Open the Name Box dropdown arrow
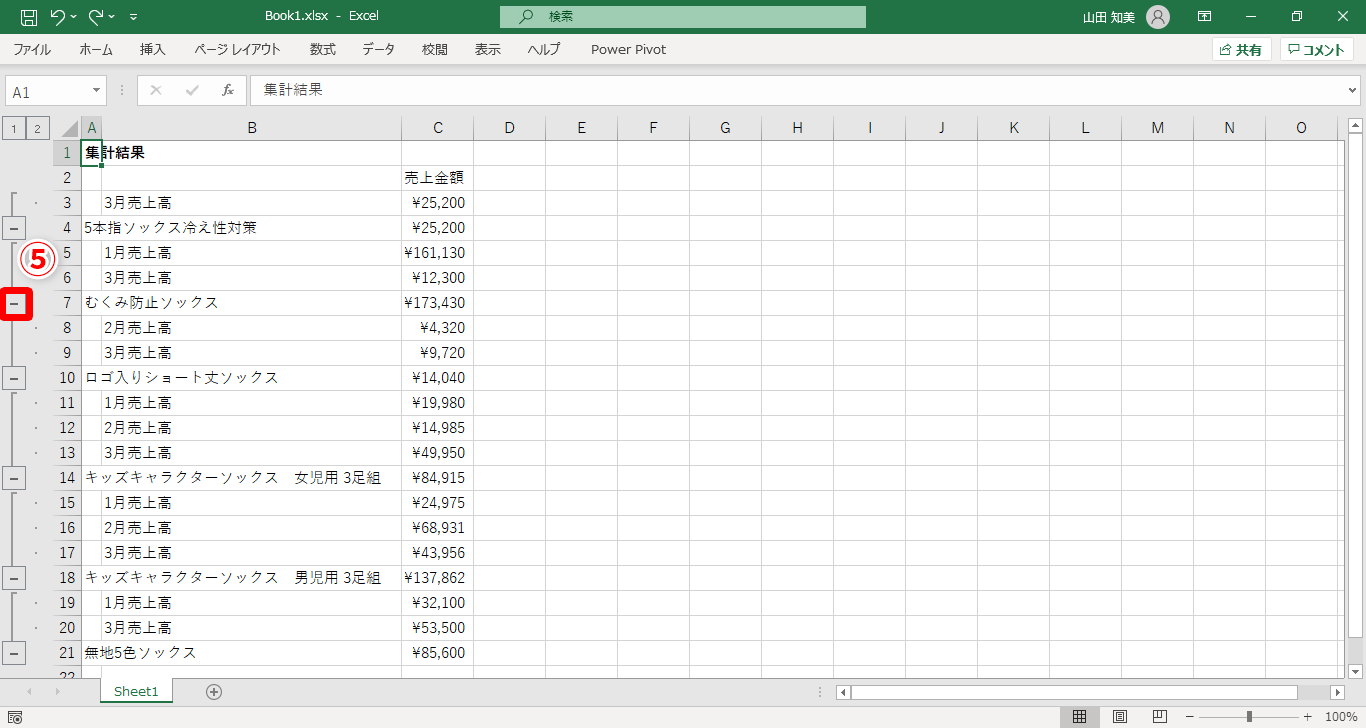Viewport: 1366px width, 728px height. pyautogui.click(x=97, y=91)
